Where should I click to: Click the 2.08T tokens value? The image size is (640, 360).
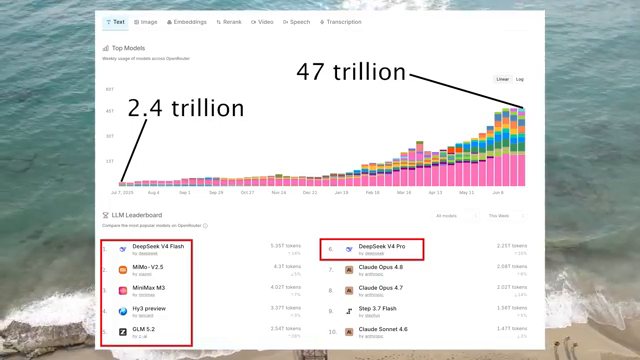[512, 266]
